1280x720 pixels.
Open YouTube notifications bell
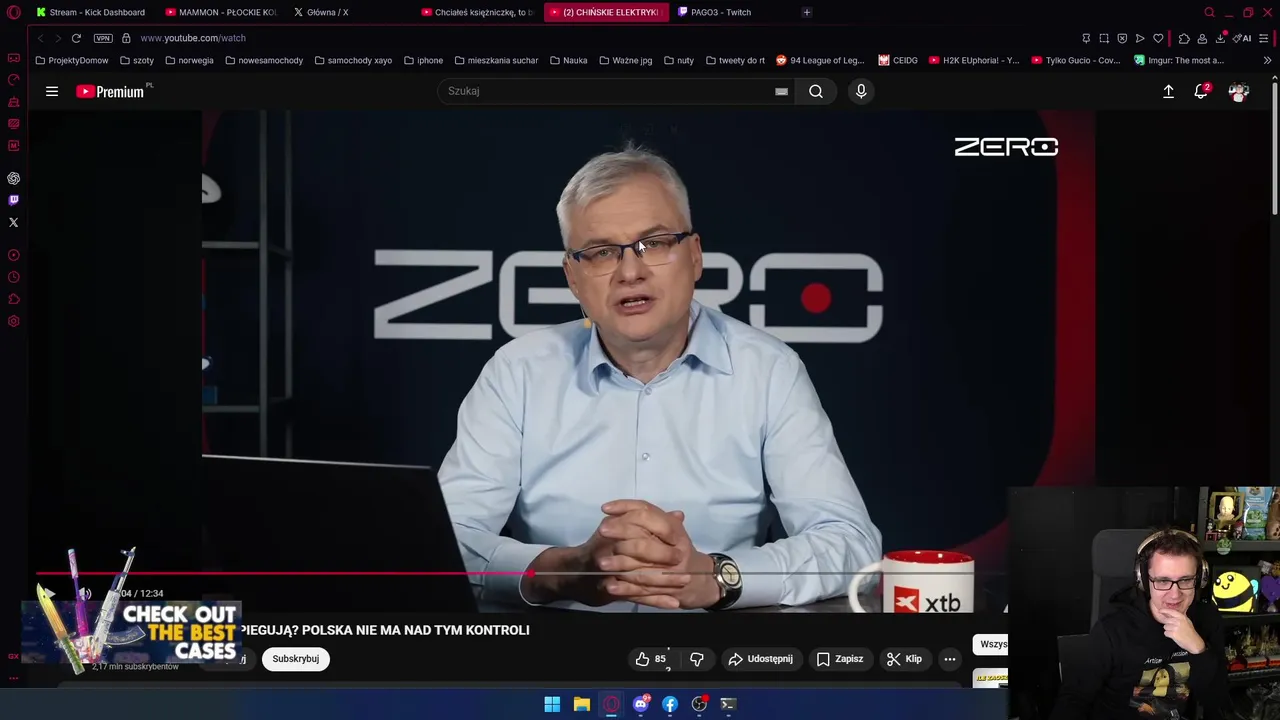[x=1201, y=91]
